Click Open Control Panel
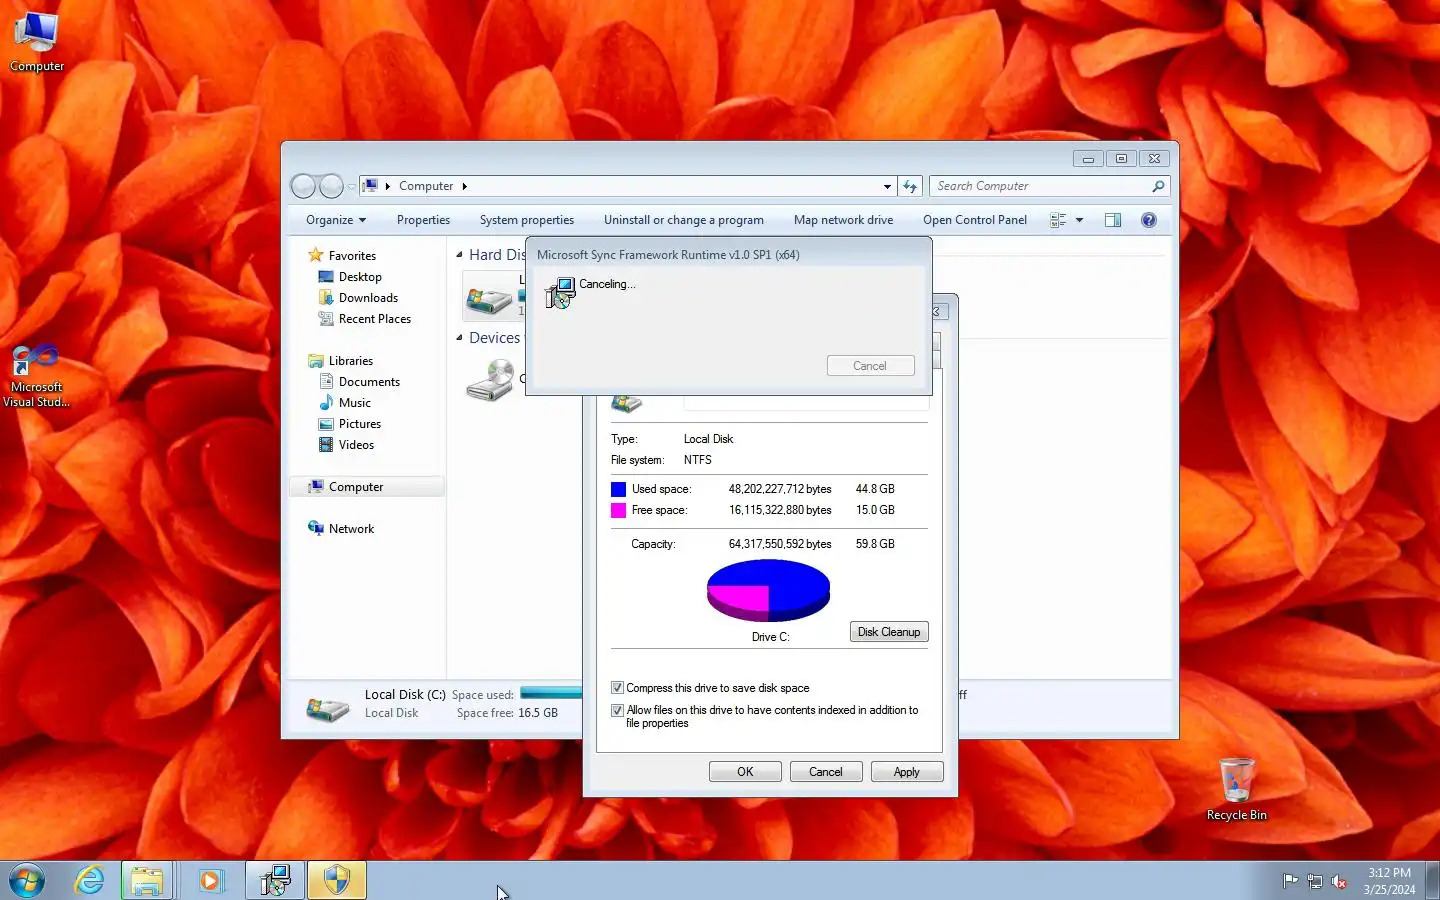Screen dimensions: 1440x900 [975, 220]
